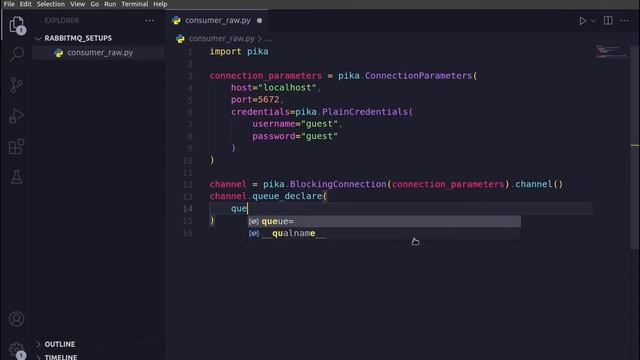This screenshot has width=640, height=360.
Task: Open run options dropdown beside play button
Action: tap(593, 21)
